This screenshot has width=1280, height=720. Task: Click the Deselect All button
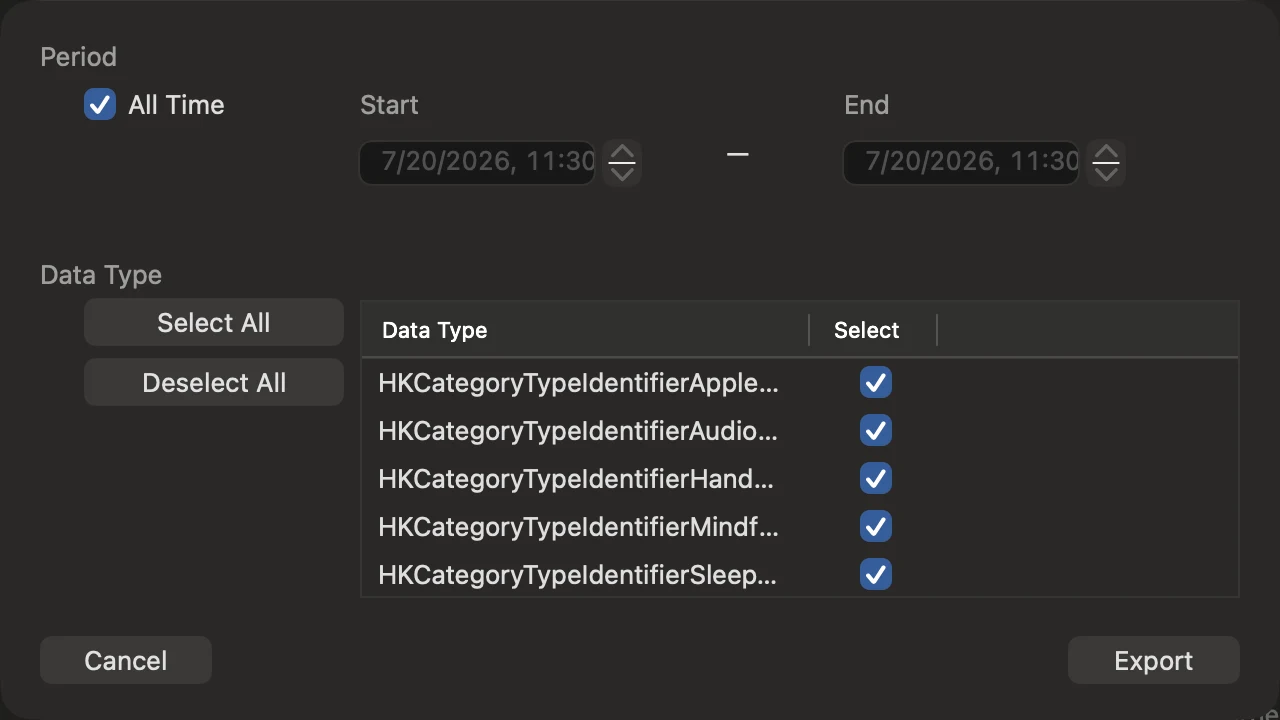click(x=214, y=383)
